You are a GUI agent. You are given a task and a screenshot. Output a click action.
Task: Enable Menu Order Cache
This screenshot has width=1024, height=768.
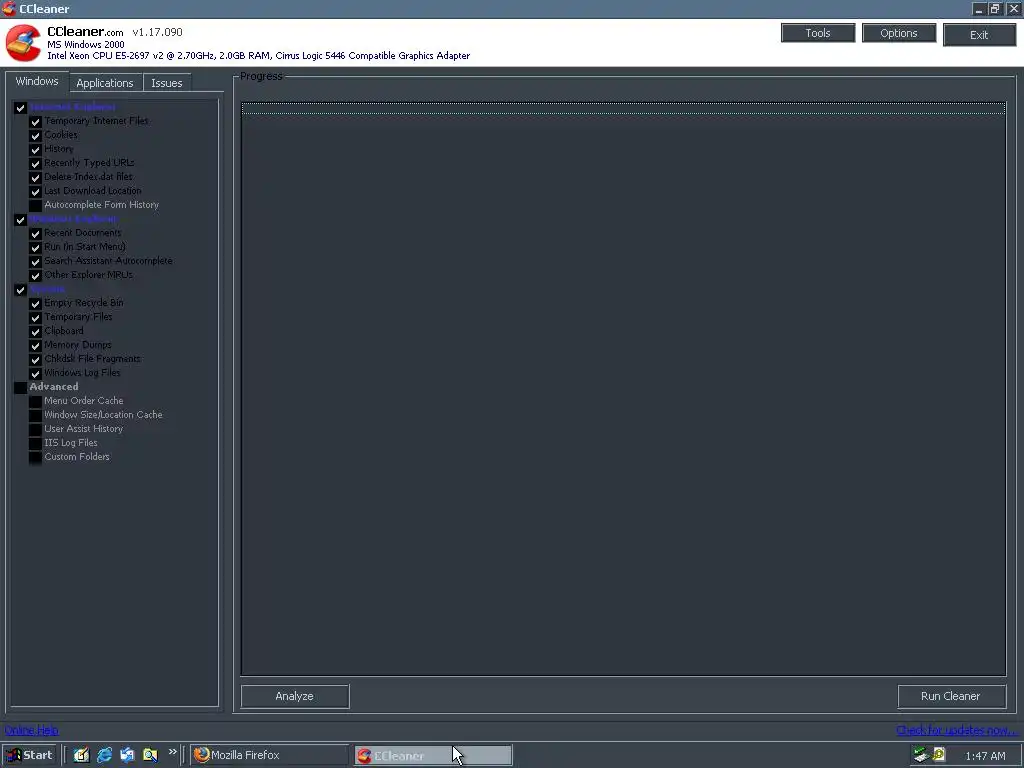coord(35,402)
